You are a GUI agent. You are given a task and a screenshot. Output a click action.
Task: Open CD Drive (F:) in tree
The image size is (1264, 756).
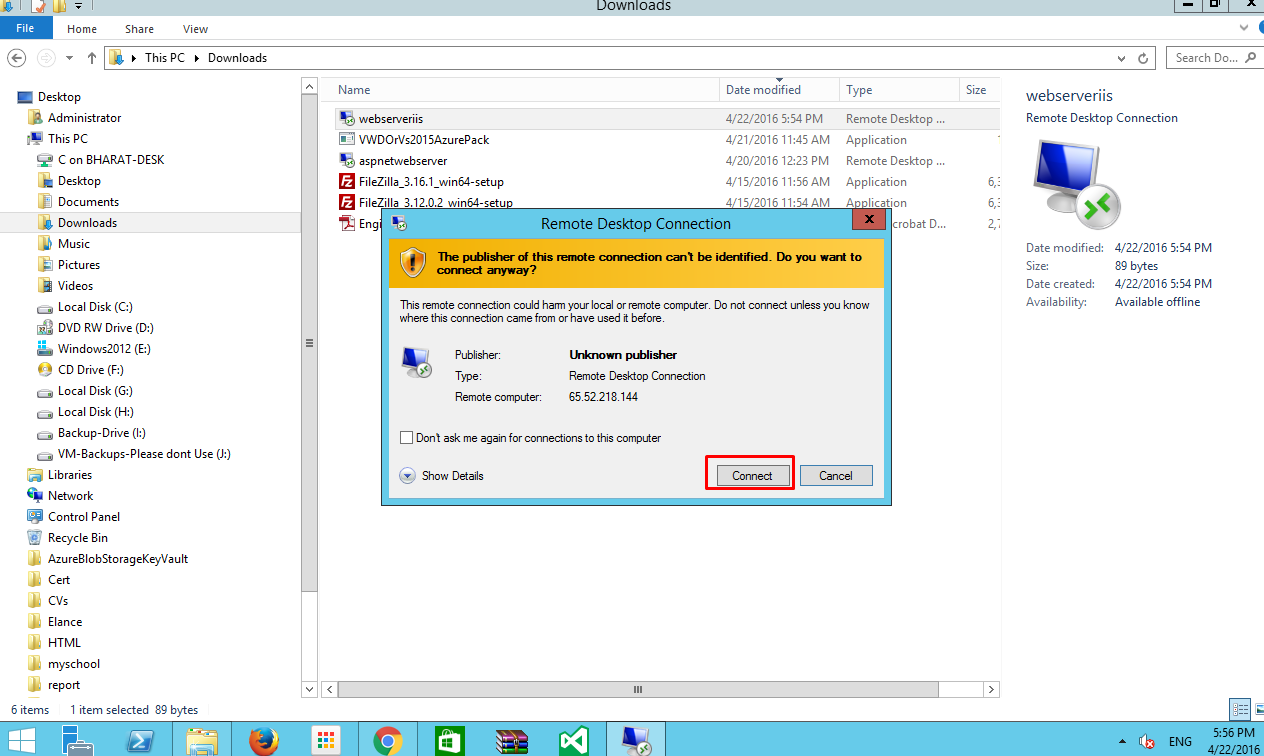click(90, 370)
